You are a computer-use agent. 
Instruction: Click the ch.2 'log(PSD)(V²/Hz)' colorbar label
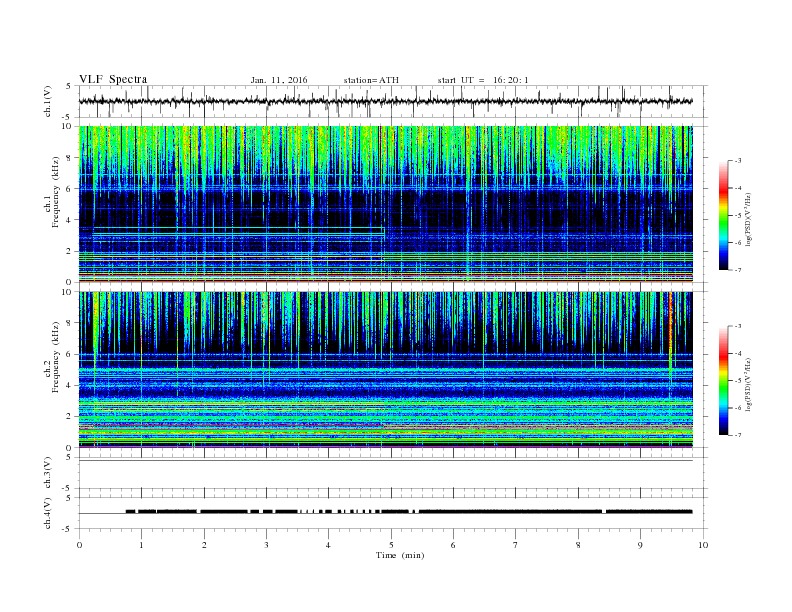point(749,384)
